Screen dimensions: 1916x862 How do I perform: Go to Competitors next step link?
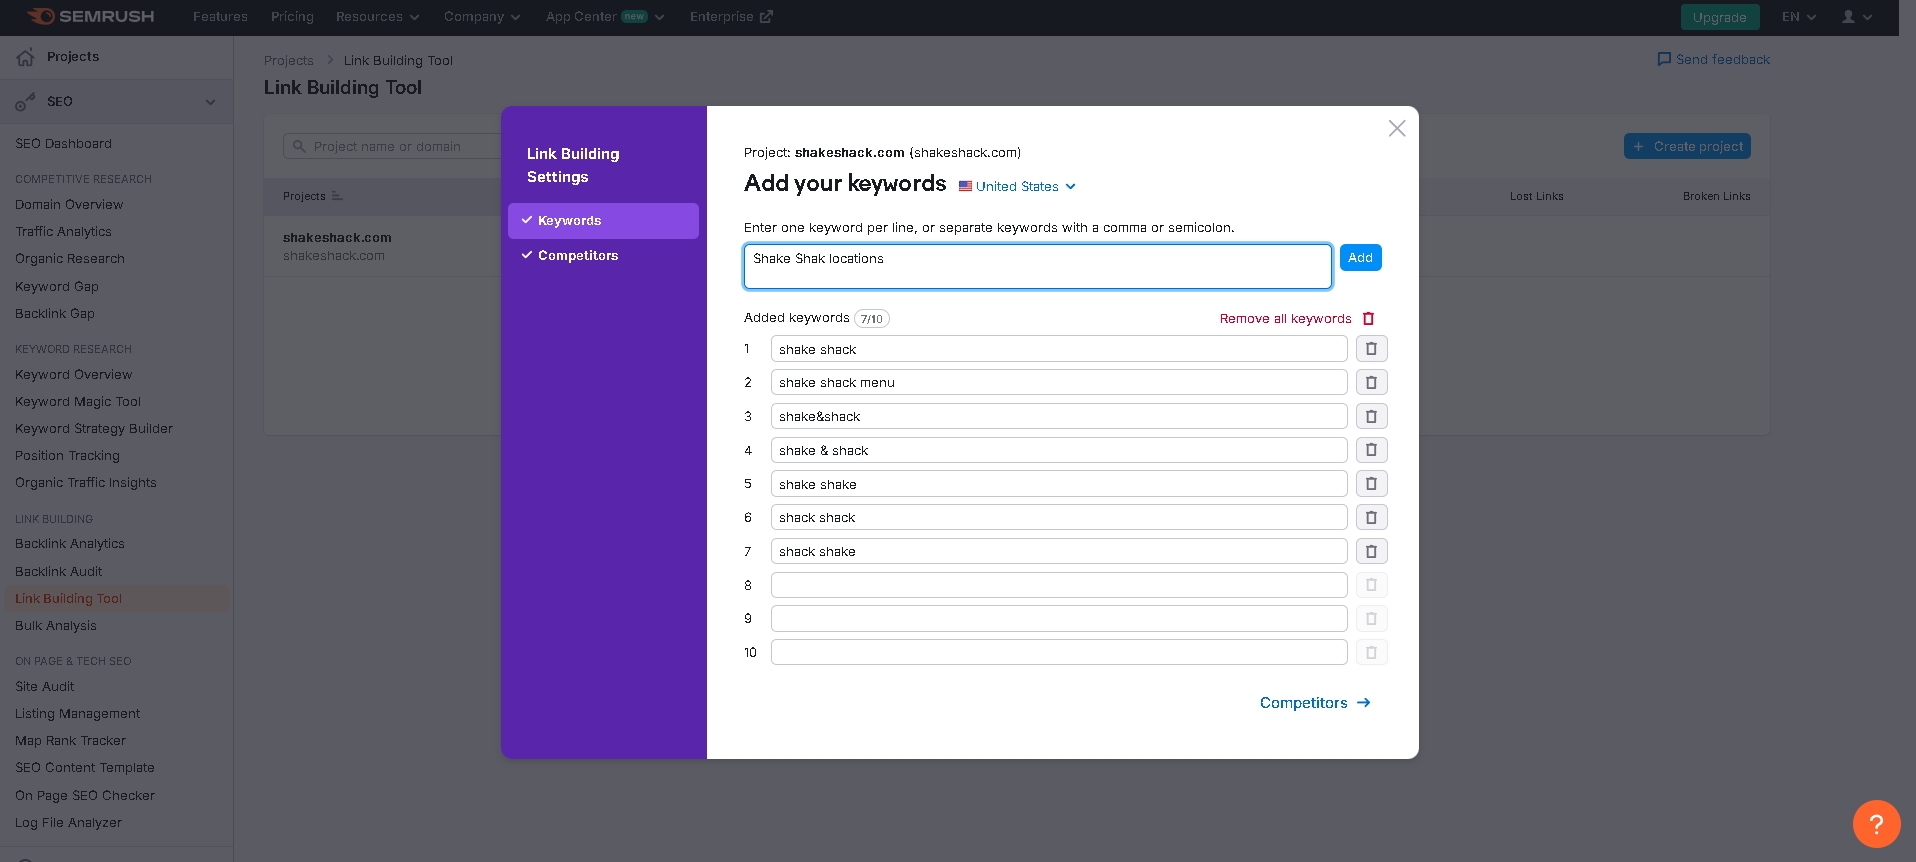coord(1315,703)
